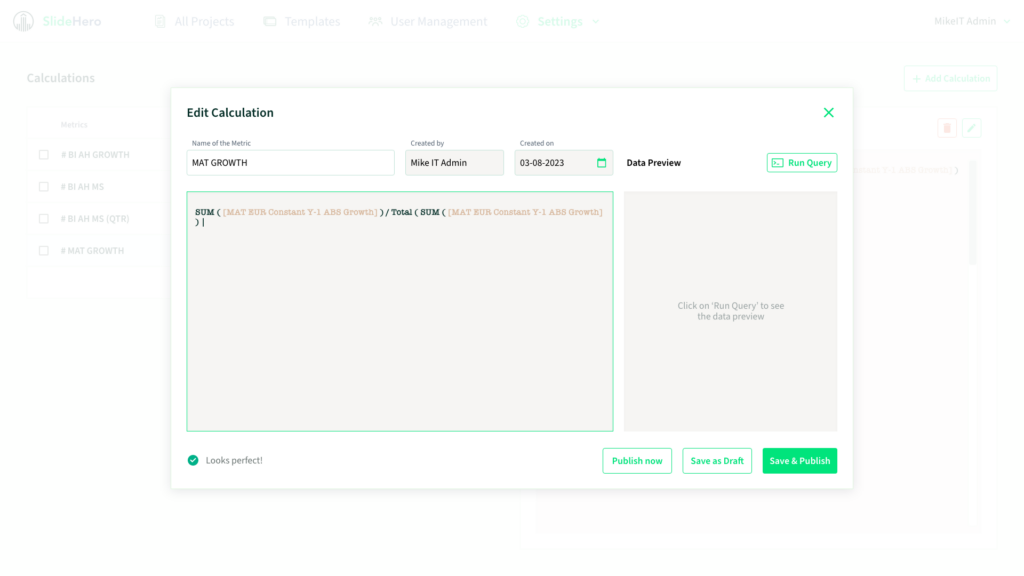Viewport: 1024px width, 576px height.
Task: Open the MikeIT Admin account dropdown
Action: (964, 21)
